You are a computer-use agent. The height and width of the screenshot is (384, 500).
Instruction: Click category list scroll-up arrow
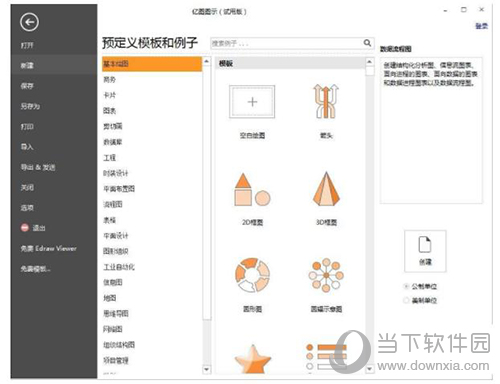tap(207, 62)
